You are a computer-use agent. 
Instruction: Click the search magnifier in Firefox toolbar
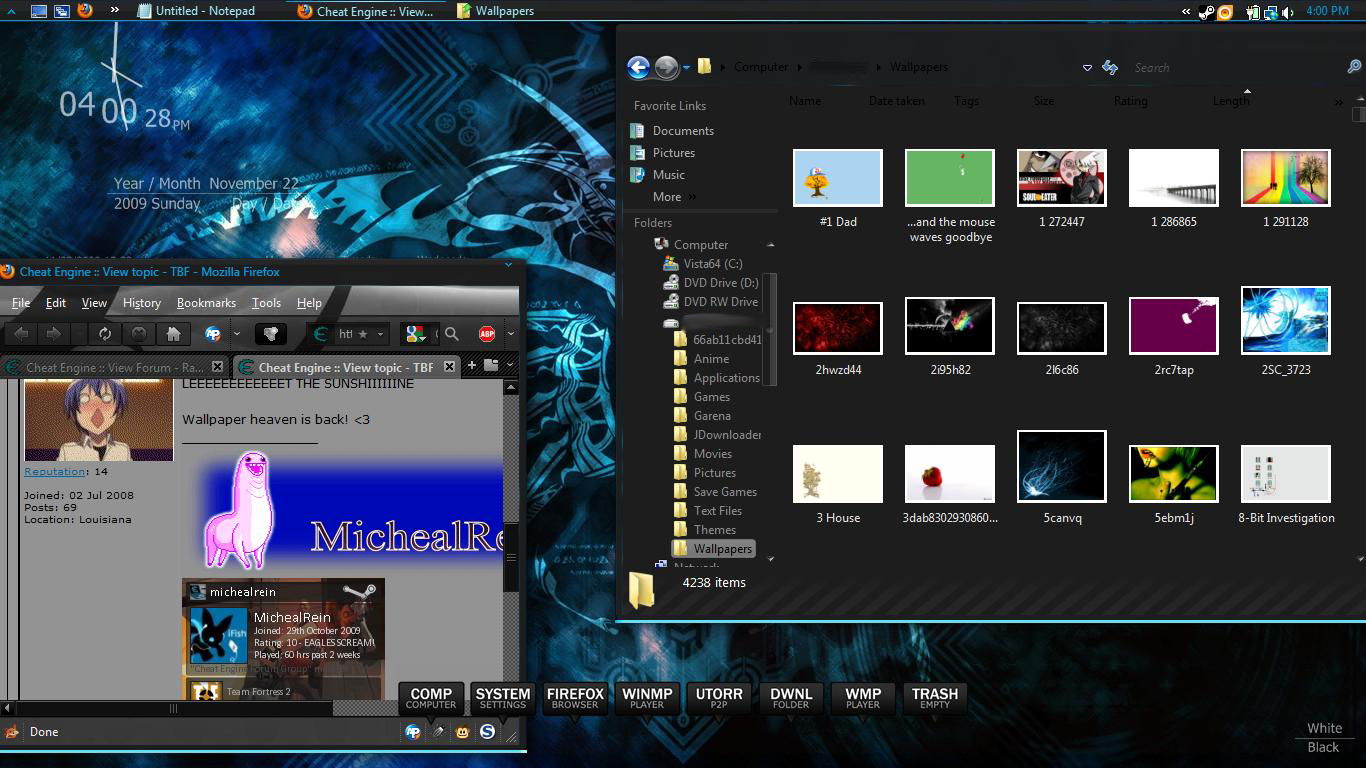click(x=452, y=334)
